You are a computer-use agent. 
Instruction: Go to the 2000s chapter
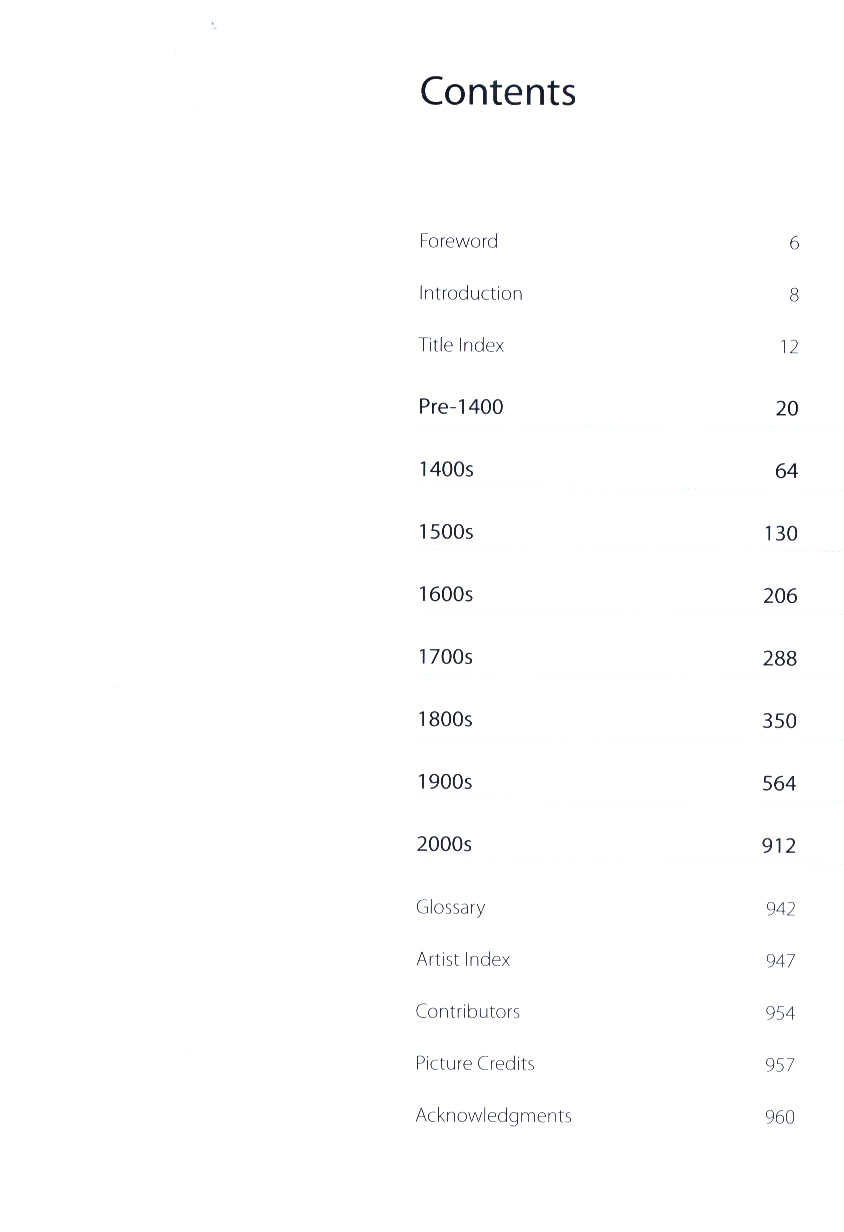point(444,844)
